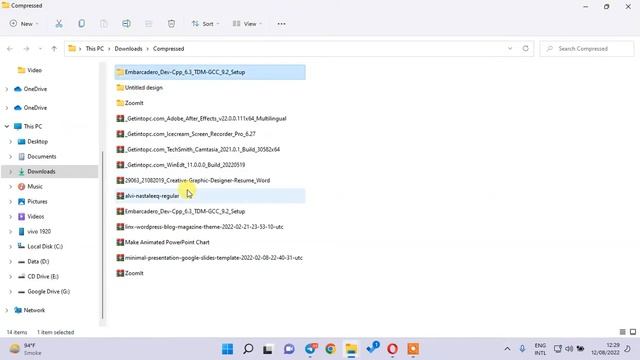Go up one folder level arrow
The height and width of the screenshot is (360, 640).
point(54,49)
